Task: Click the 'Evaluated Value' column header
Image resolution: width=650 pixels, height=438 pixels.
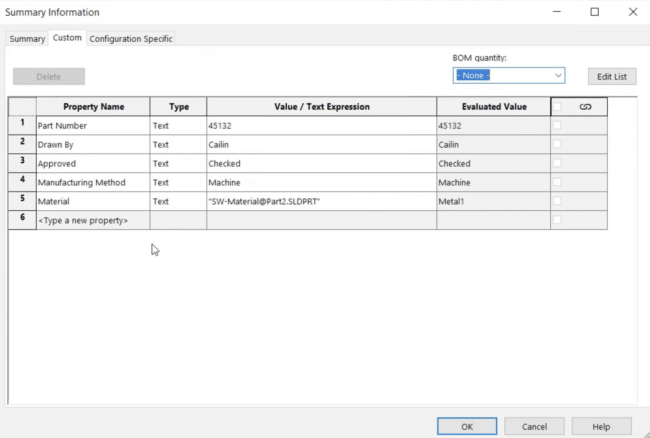Action: click(x=493, y=107)
